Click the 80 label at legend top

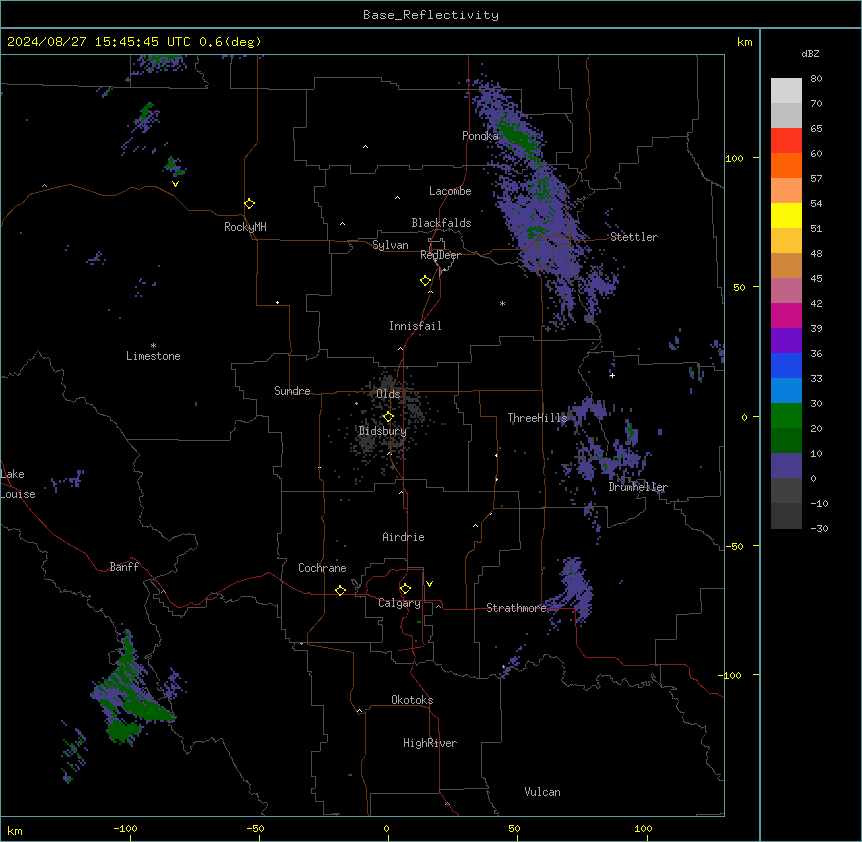[x=816, y=79]
